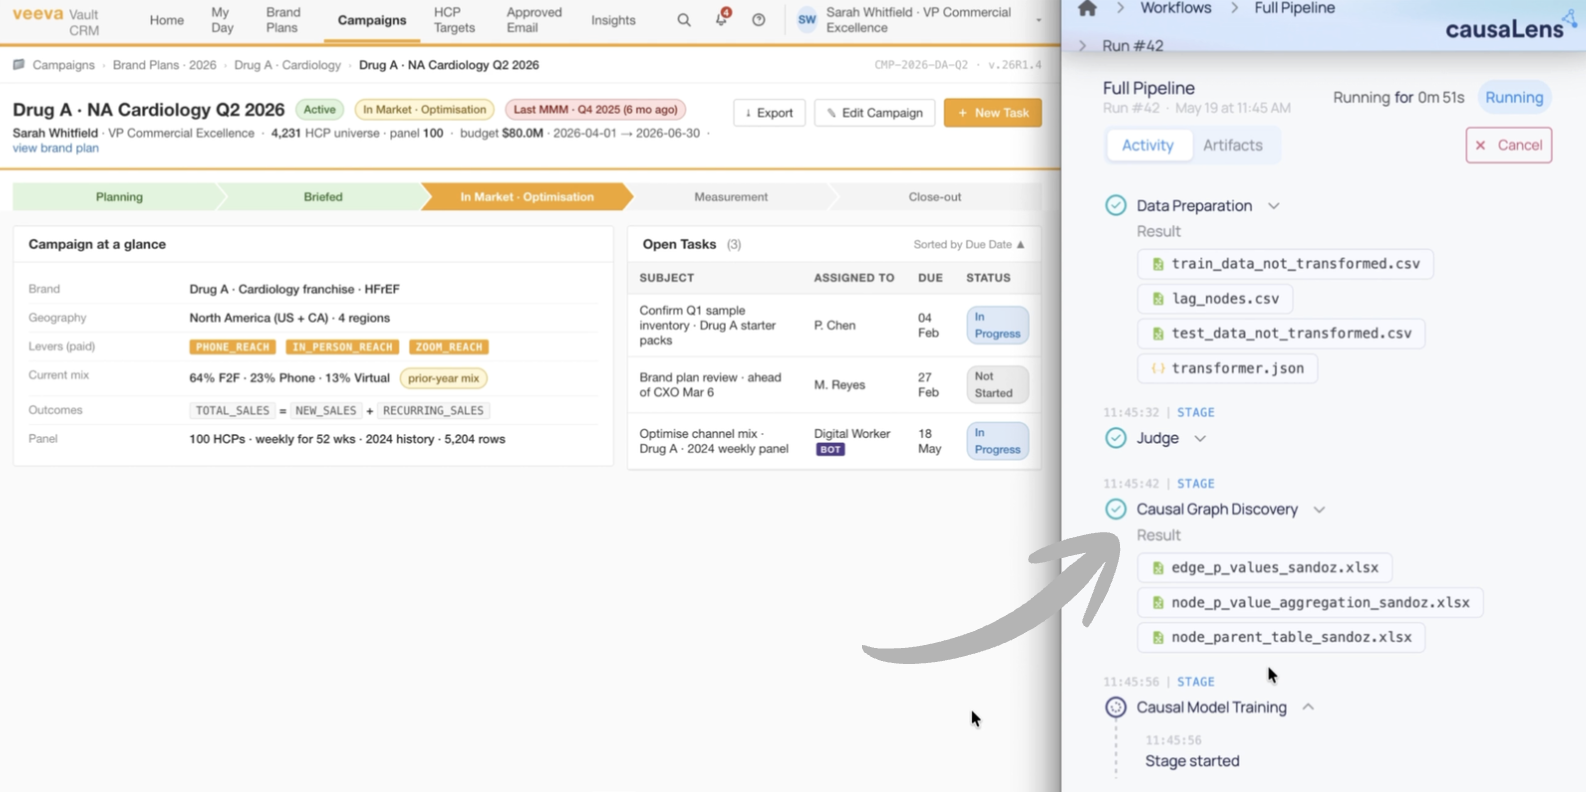1586x792 pixels.
Task: Toggle Sorted by Due Date order
Action: pyautogui.click(x=969, y=244)
